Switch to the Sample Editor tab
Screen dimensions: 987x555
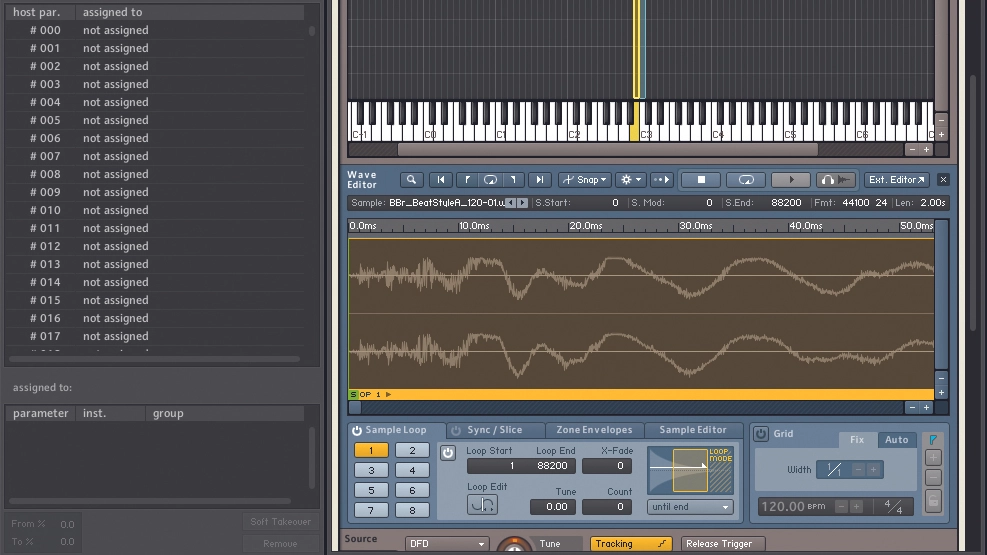692,430
